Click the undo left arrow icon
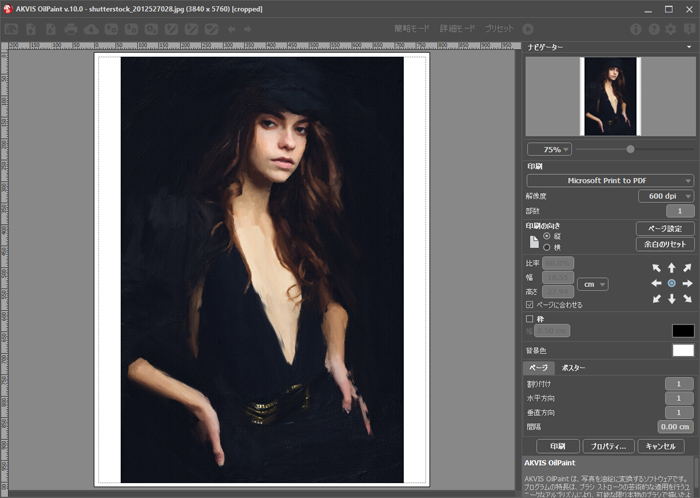 [231, 29]
